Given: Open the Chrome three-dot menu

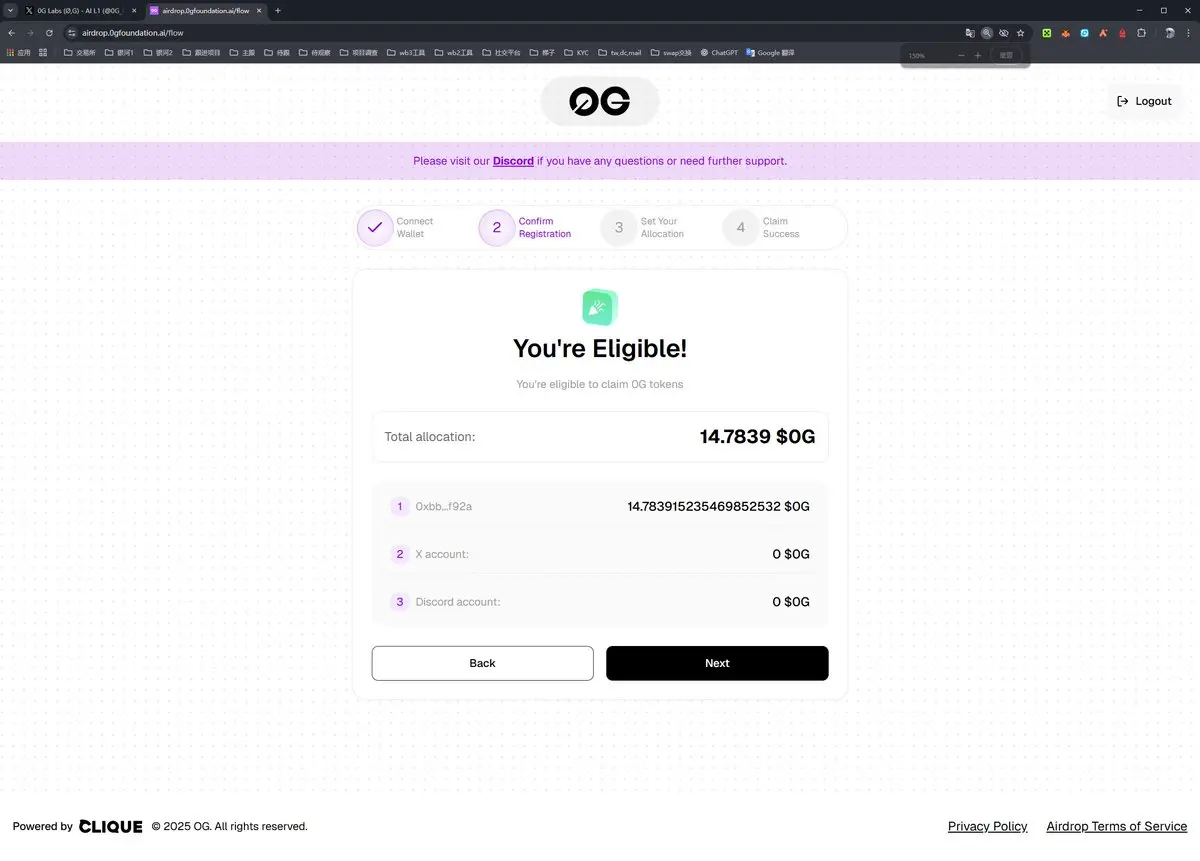Looking at the screenshot, I should pyautogui.click(x=1190, y=33).
